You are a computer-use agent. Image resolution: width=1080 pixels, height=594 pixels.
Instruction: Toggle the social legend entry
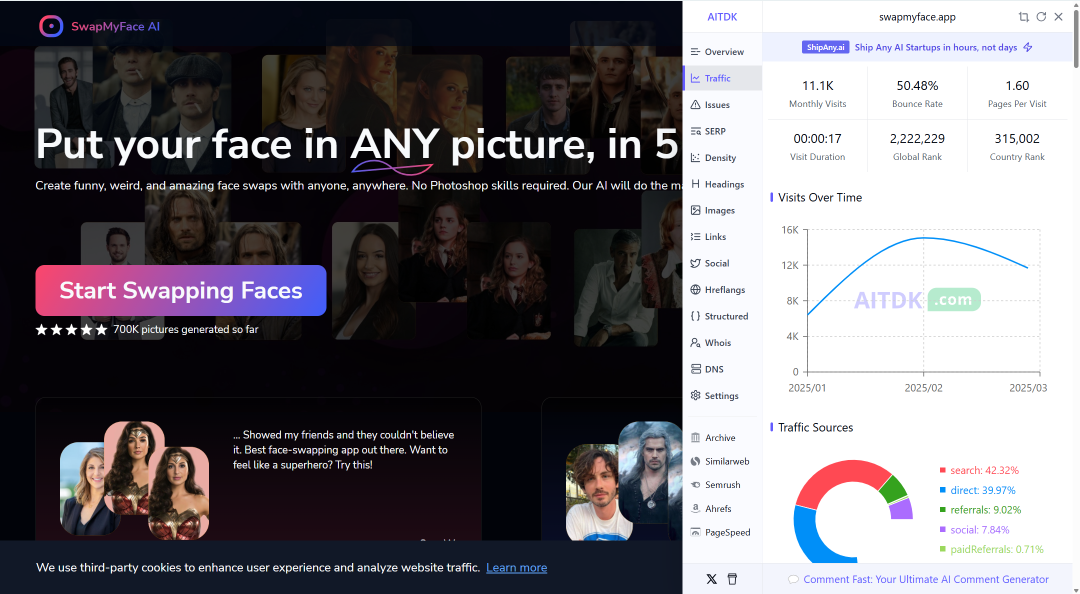pos(974,530)
